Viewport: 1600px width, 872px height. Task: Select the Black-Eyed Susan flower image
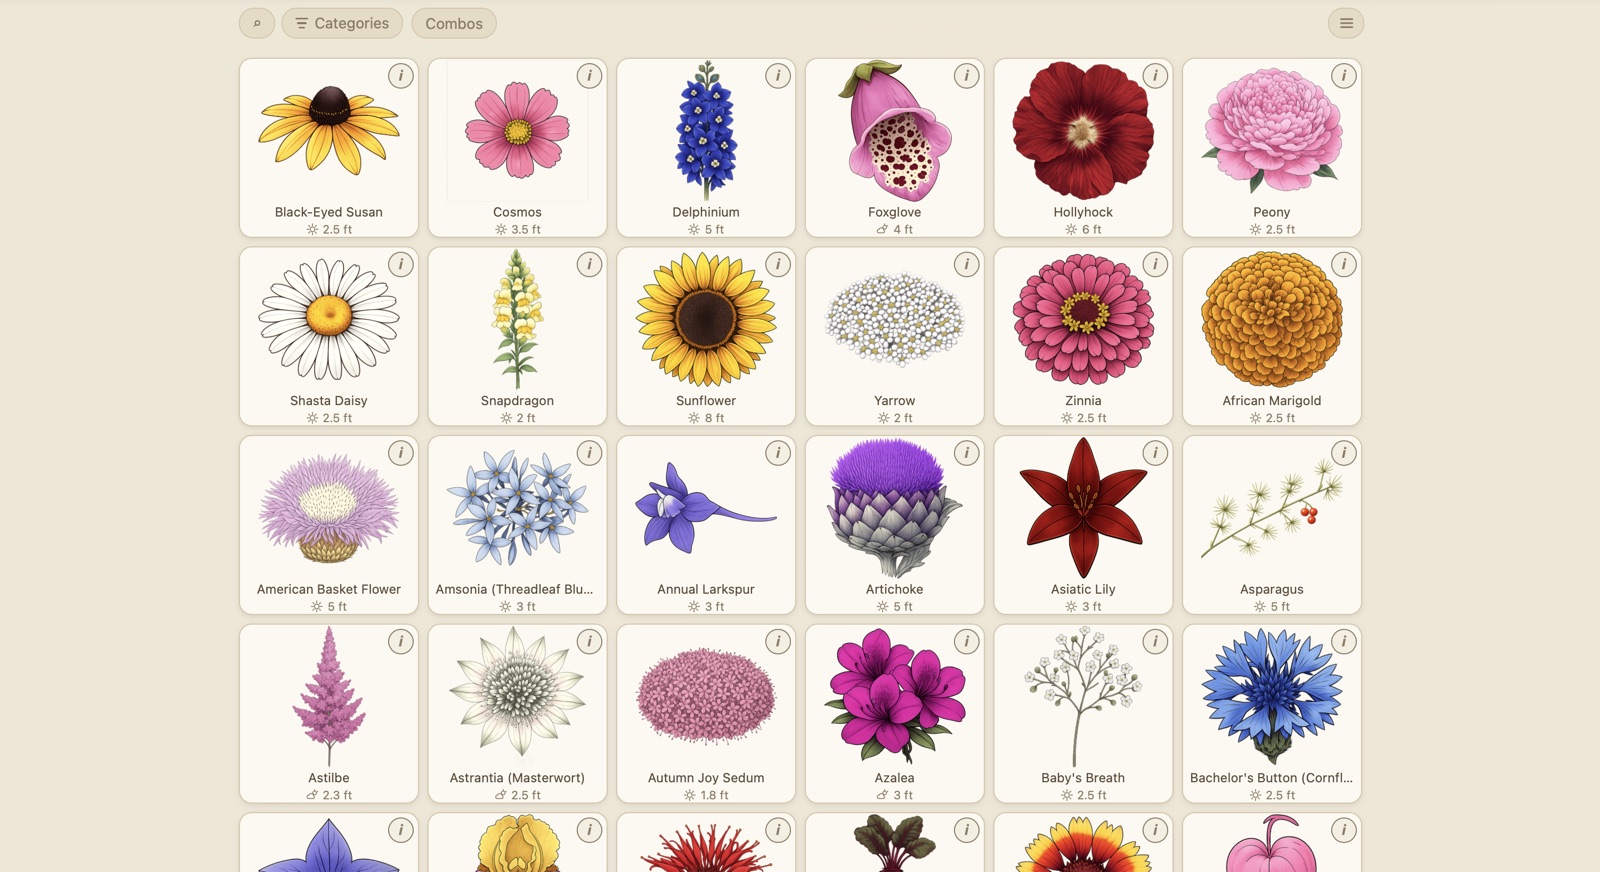[x=329, y=131]
